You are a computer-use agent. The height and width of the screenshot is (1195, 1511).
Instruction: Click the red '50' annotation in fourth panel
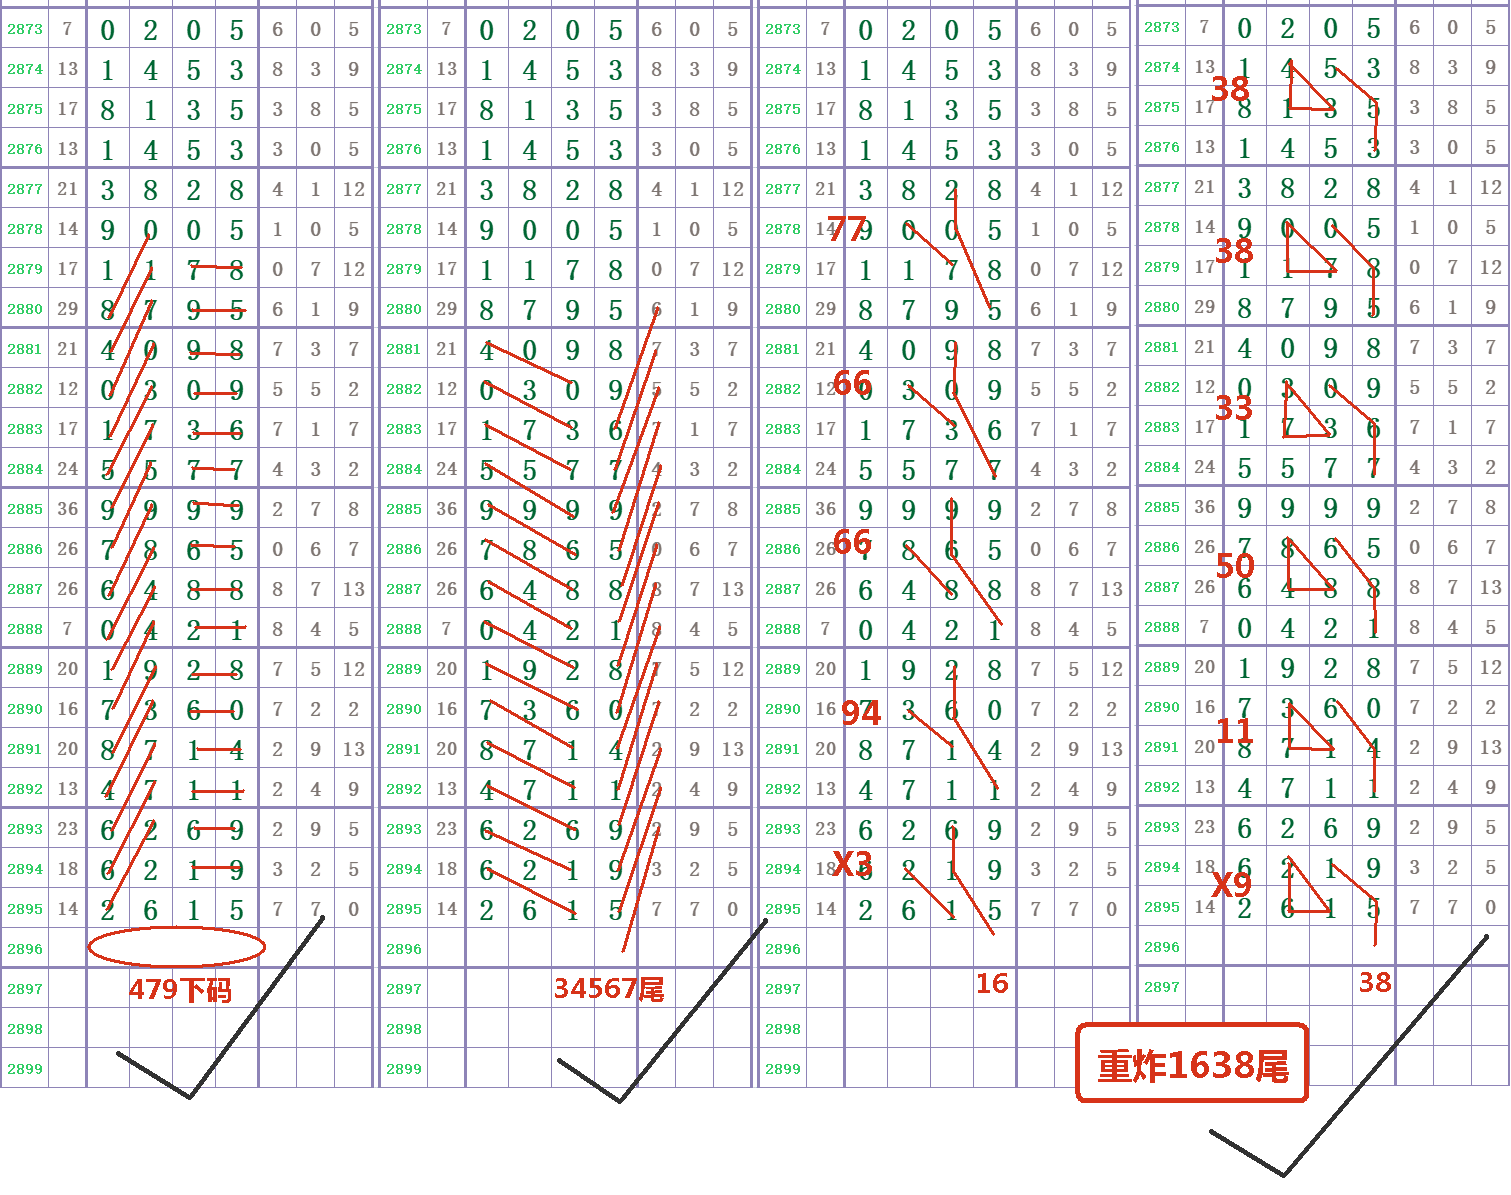coord(1235,566)
